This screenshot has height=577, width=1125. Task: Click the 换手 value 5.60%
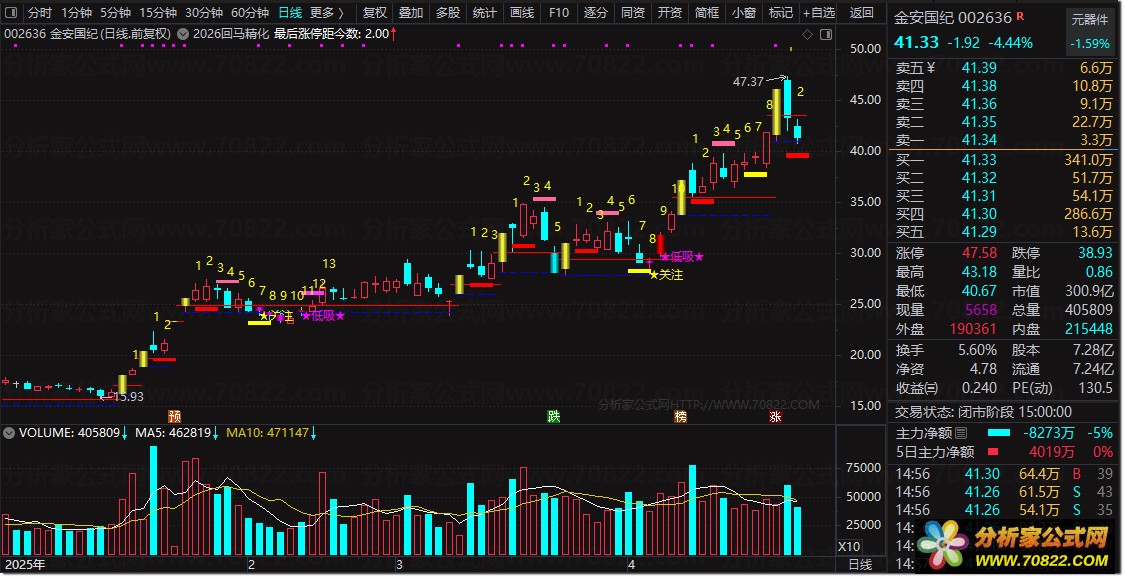pos(977,350)
